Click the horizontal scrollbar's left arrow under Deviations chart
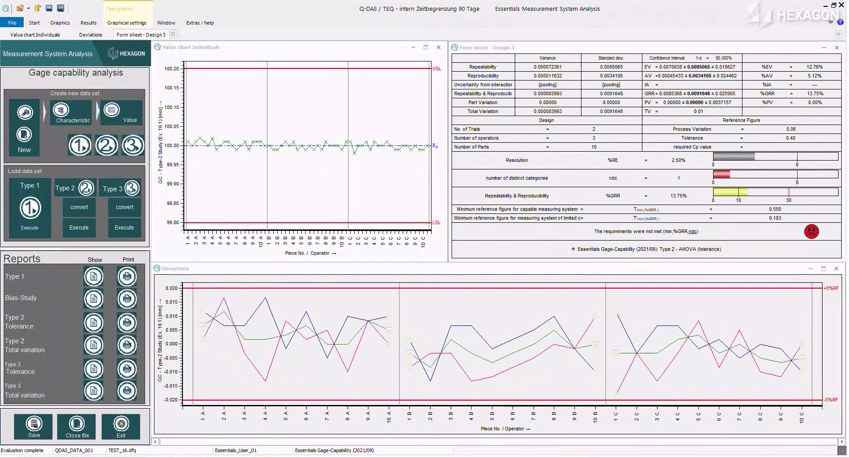 (155, 441)
